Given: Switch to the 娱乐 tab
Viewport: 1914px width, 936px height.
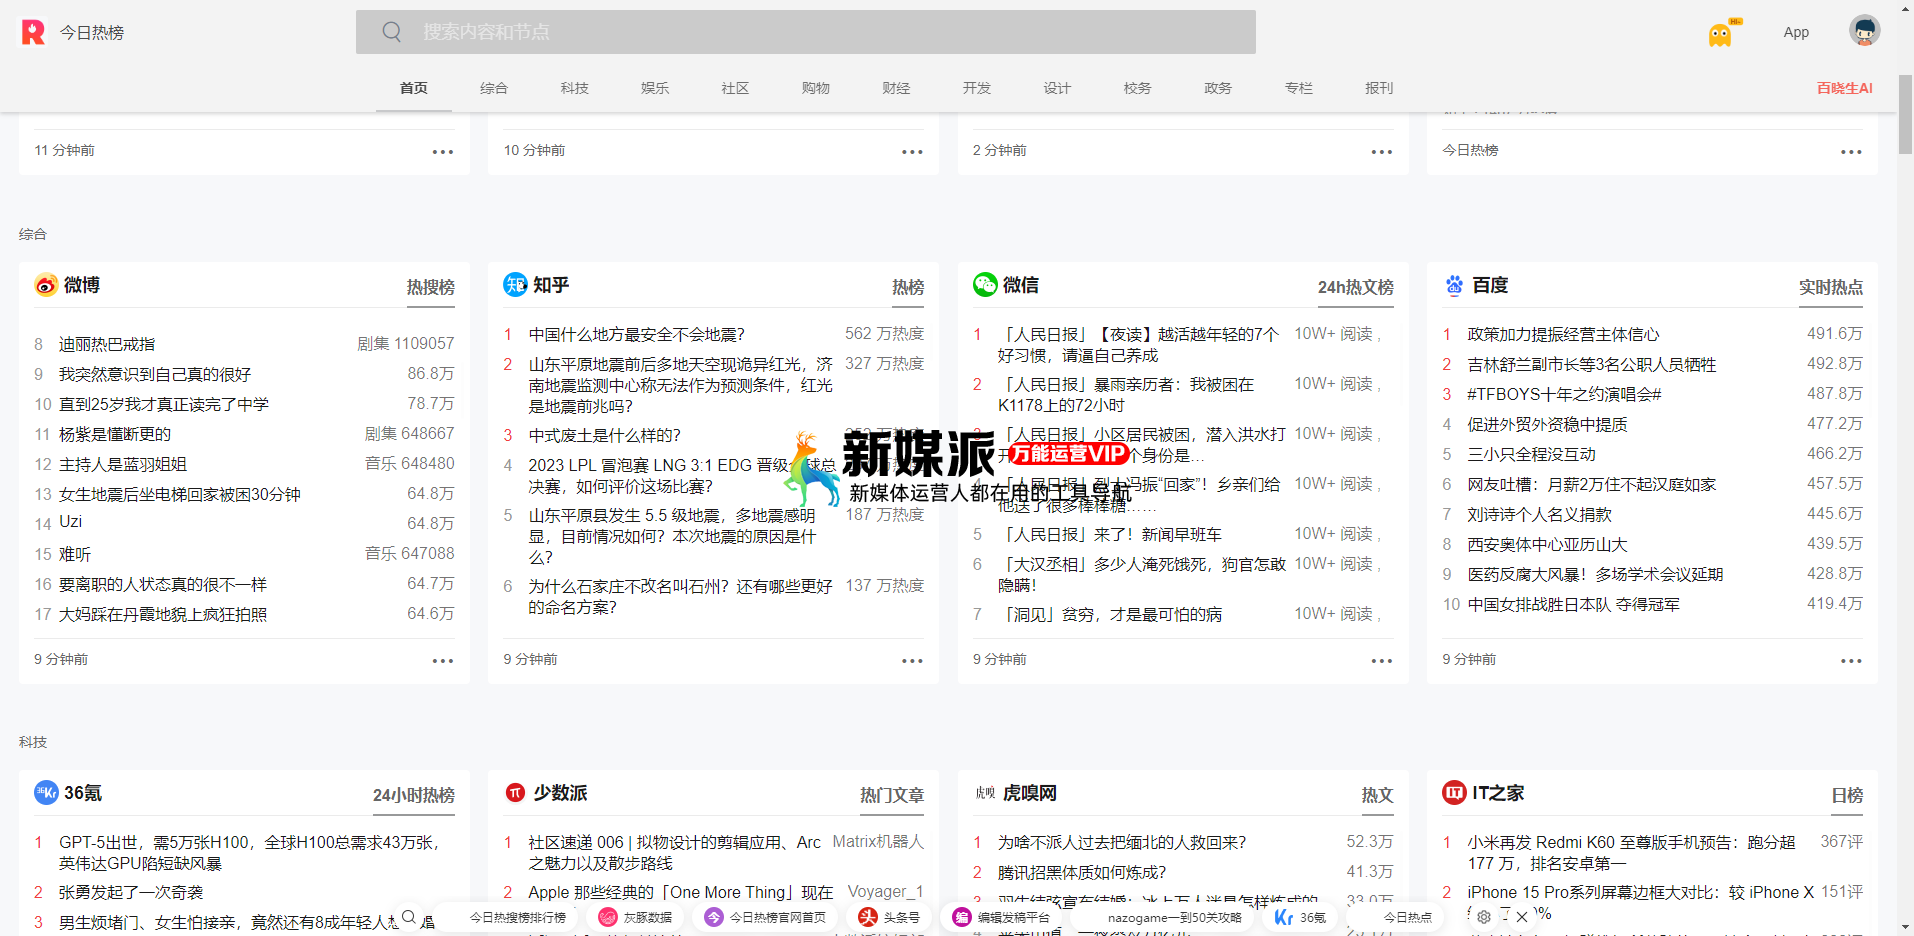Looking at the screenshot, I should click(655, 88).
